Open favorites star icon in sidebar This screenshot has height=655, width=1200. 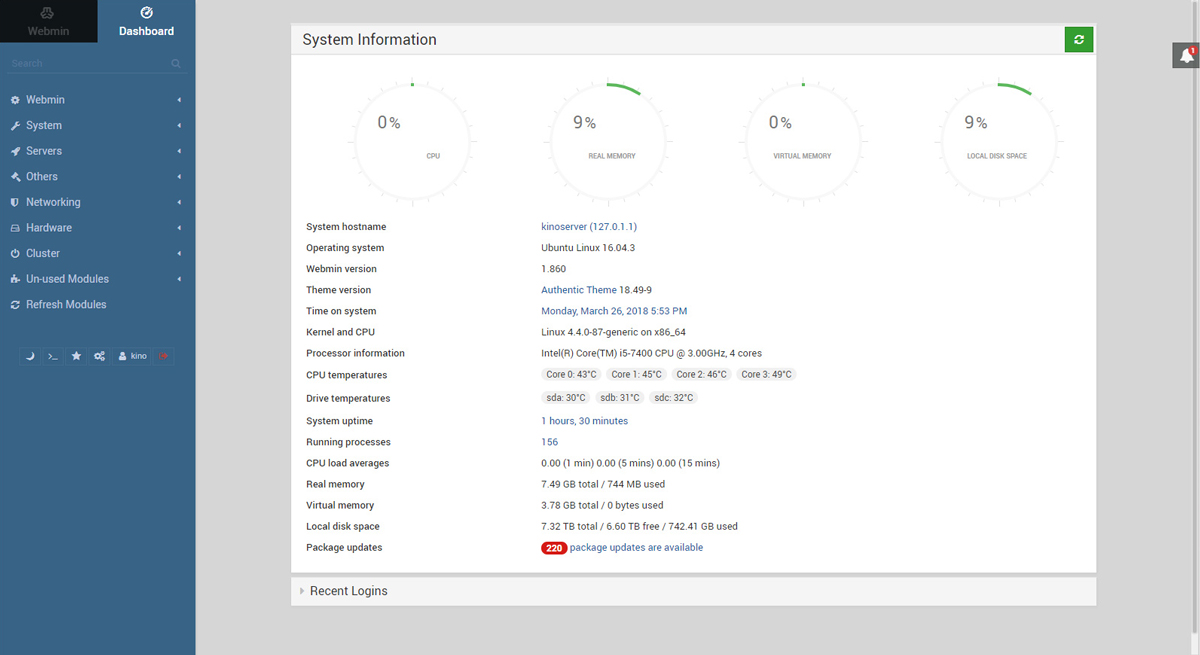point(76,356)
